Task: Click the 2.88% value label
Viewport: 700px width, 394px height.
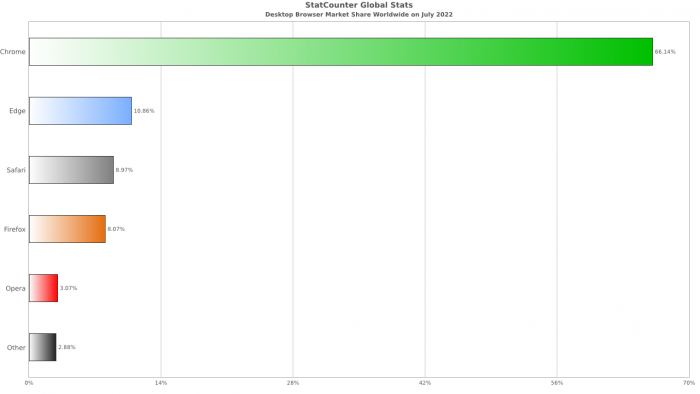Action: pos(67,347)
